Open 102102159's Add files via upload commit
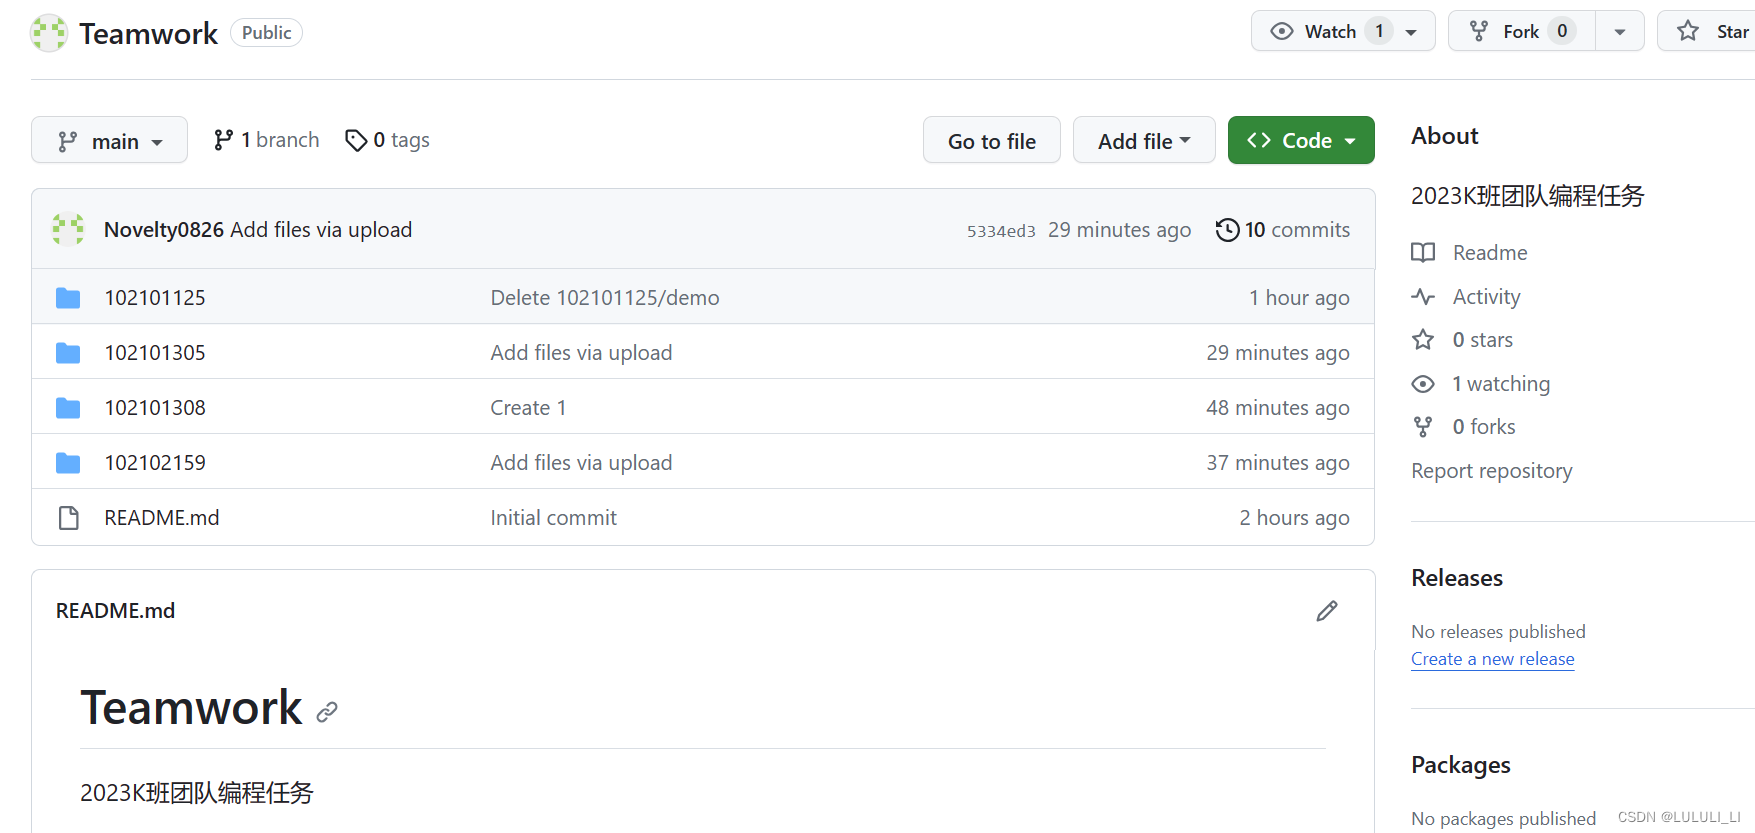The image size is (1755, 833). pos(581,463)
